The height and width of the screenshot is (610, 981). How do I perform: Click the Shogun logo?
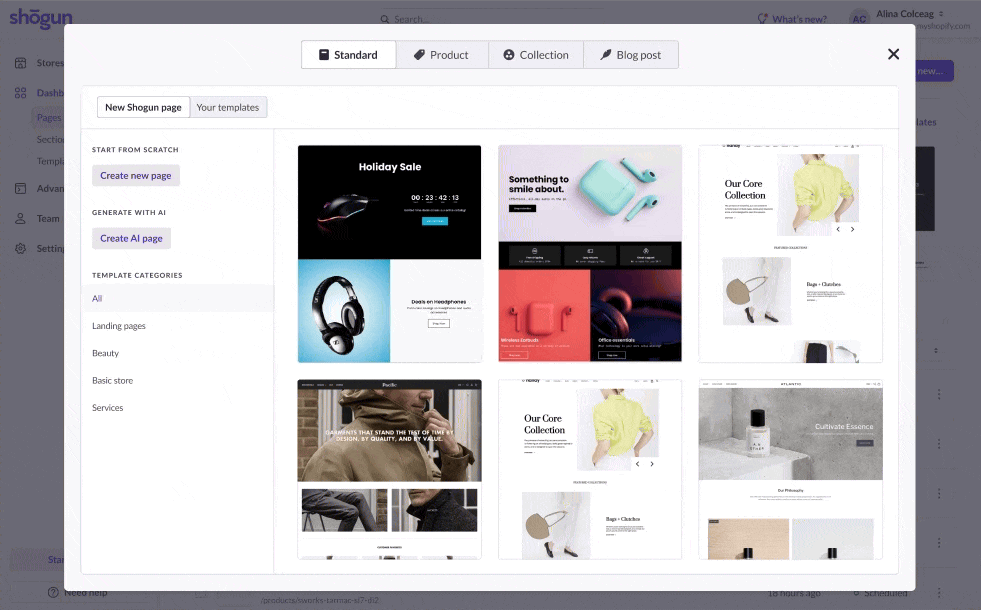click(x=41, y=18)
